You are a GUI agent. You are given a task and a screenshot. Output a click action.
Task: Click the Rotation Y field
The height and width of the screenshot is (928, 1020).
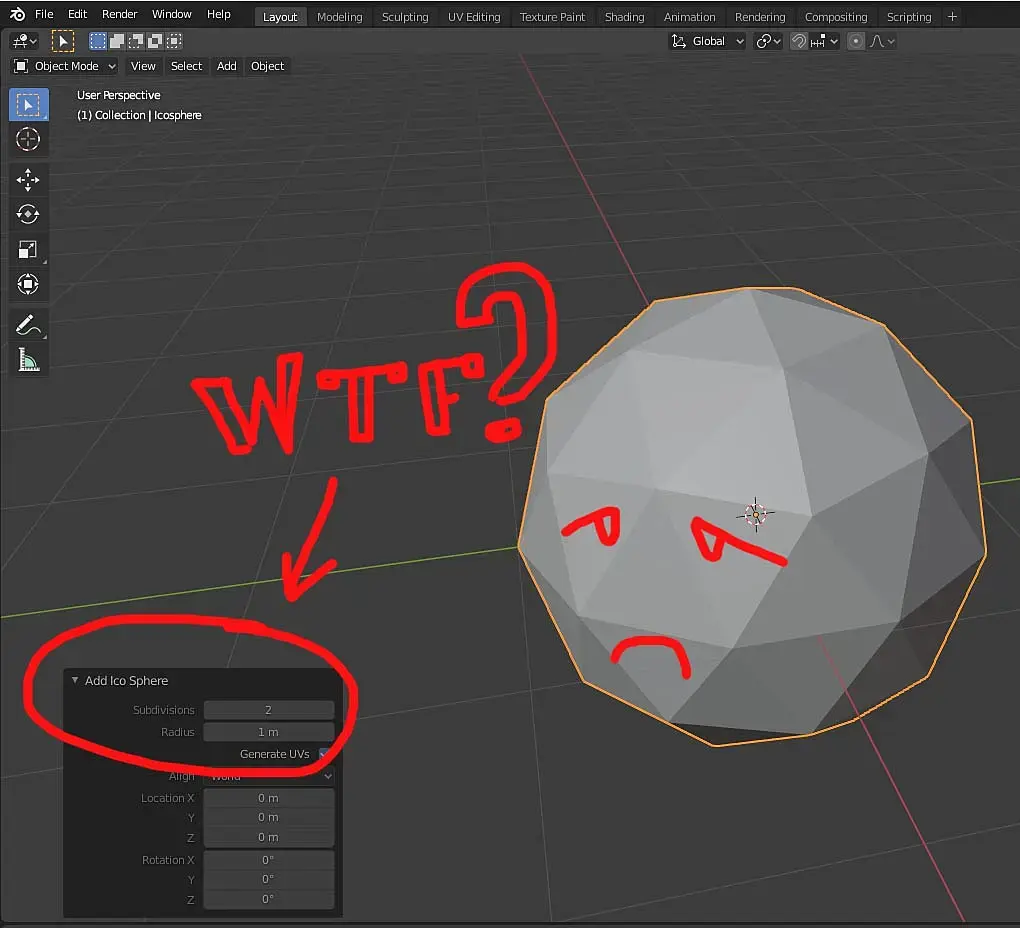click(x=269, y=879)
